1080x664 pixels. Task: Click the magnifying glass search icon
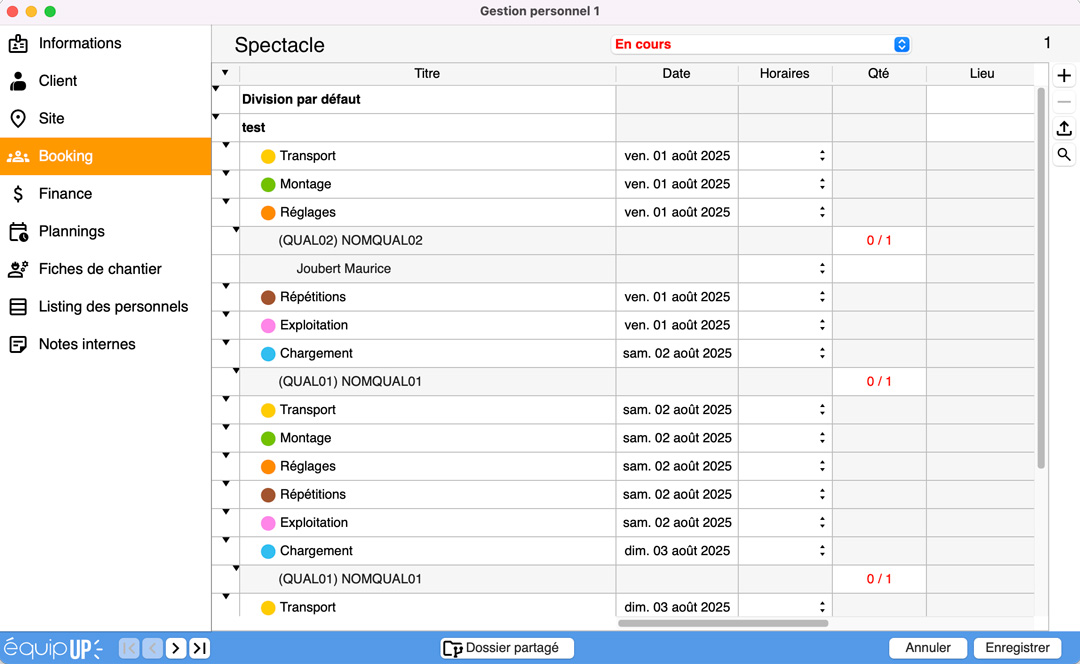point(1064,154)
